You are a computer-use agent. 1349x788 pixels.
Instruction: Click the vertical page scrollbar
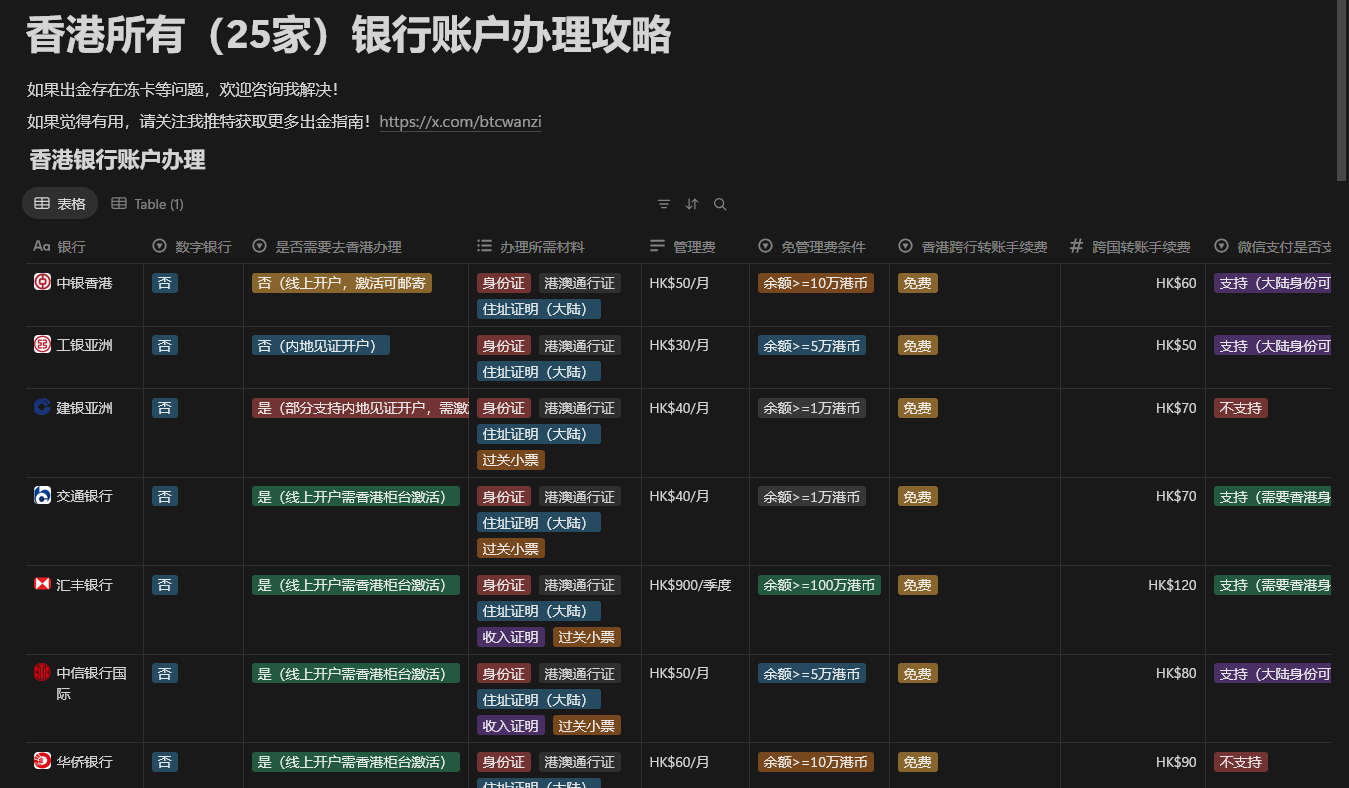(1342, 91)
